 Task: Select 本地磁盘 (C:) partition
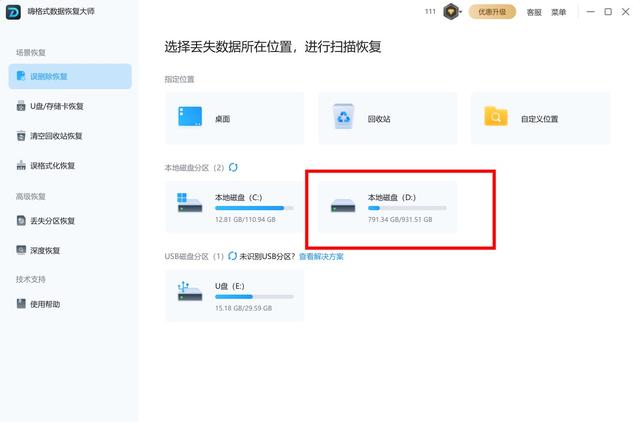coord(235,207)
